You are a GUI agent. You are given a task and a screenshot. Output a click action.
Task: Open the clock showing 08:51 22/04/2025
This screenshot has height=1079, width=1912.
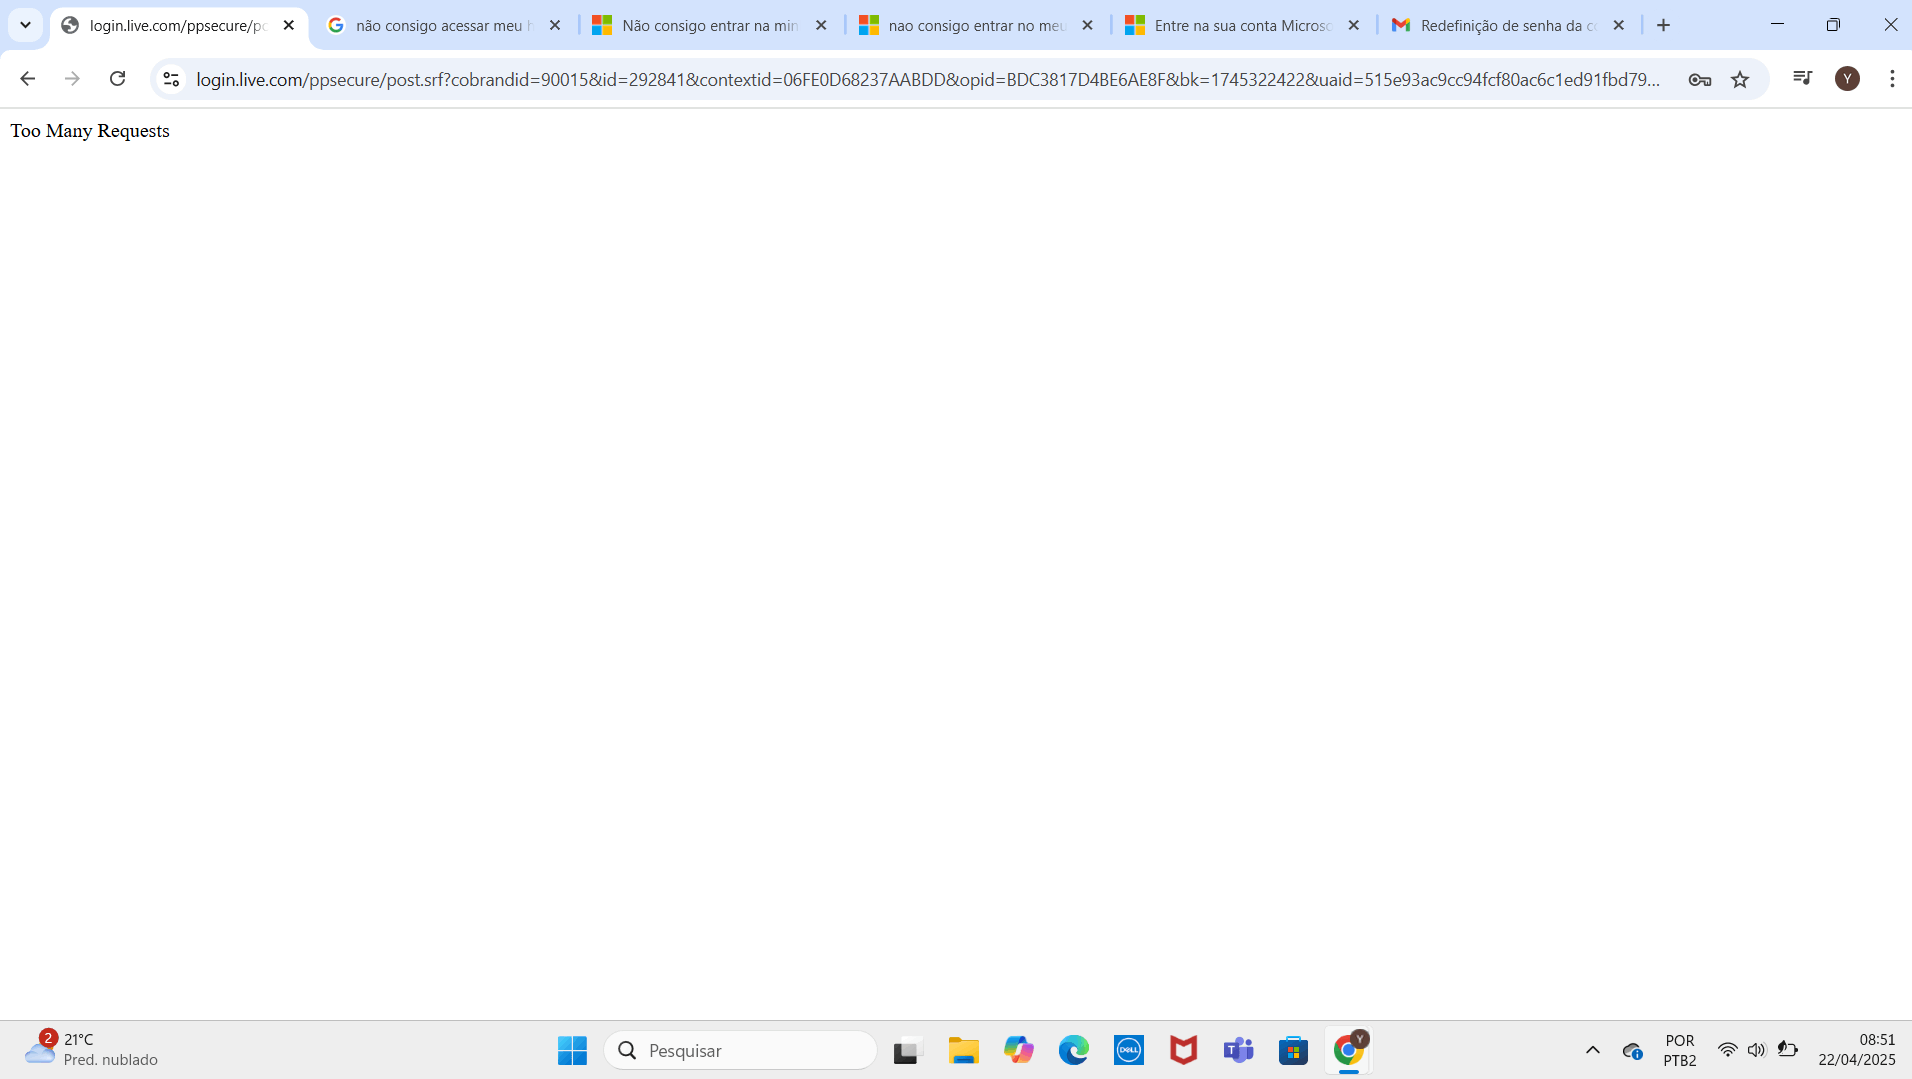coord(1856,1050)
